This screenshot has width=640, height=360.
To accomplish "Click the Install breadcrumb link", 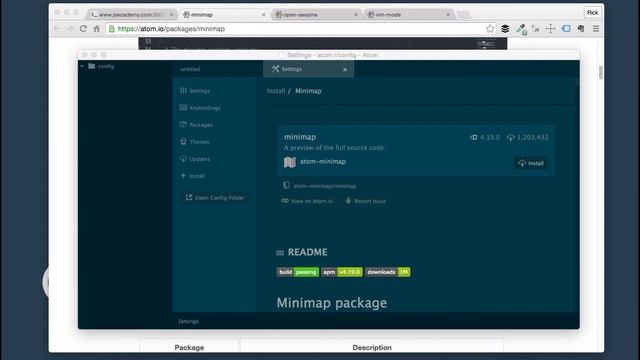I will (276, 91).
